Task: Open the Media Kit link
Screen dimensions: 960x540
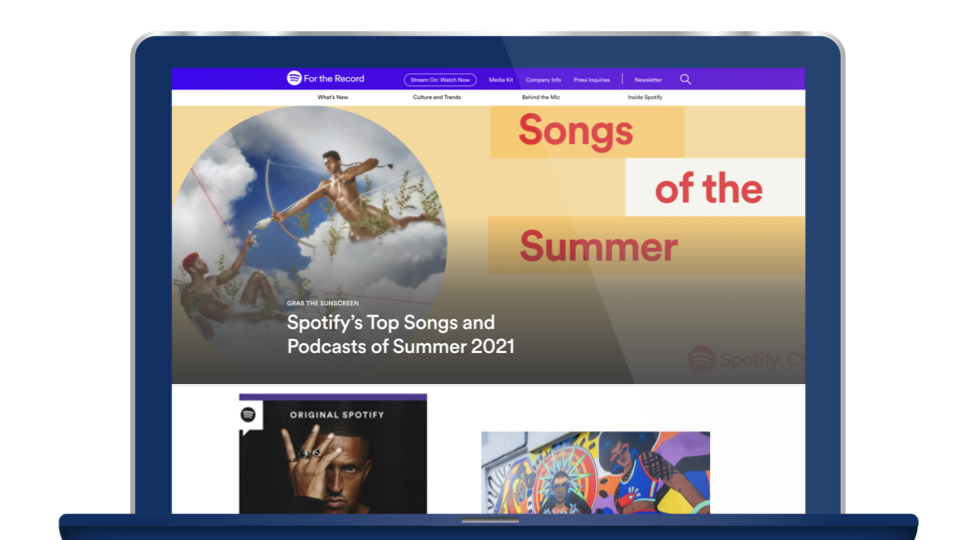Action: 501,80
